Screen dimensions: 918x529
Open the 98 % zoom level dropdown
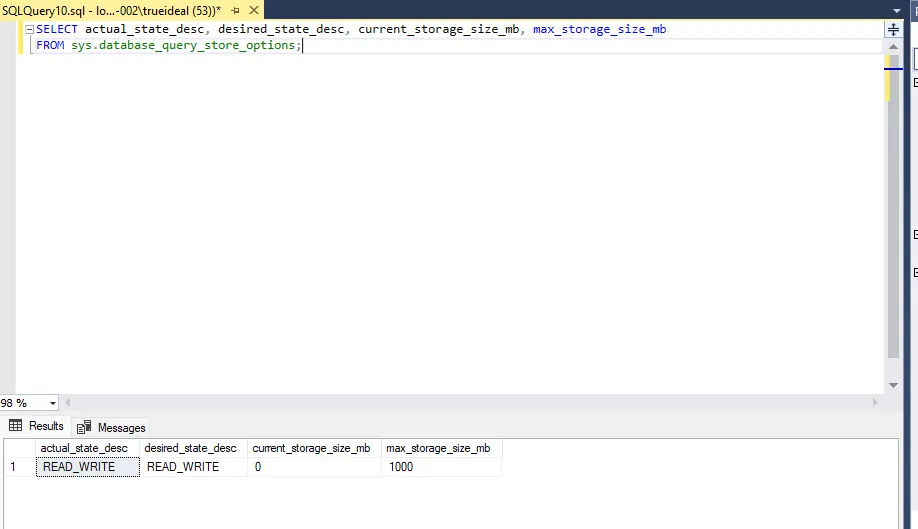[52, 403]
